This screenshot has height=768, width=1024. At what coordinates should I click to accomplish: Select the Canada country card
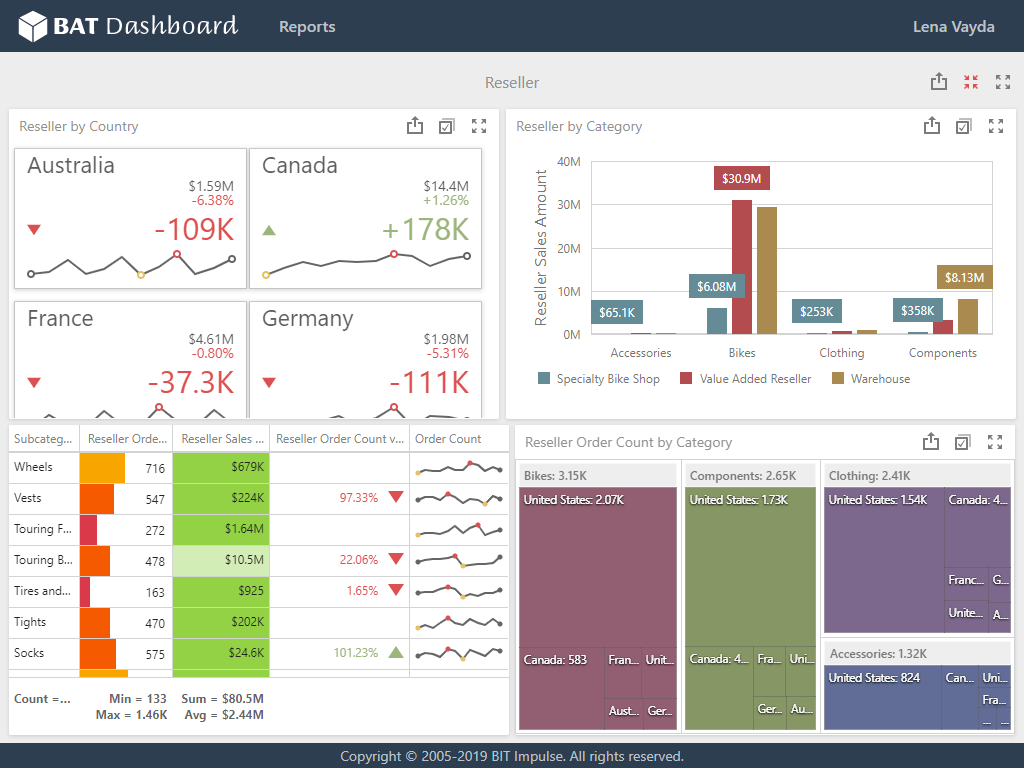pos(366,218)
